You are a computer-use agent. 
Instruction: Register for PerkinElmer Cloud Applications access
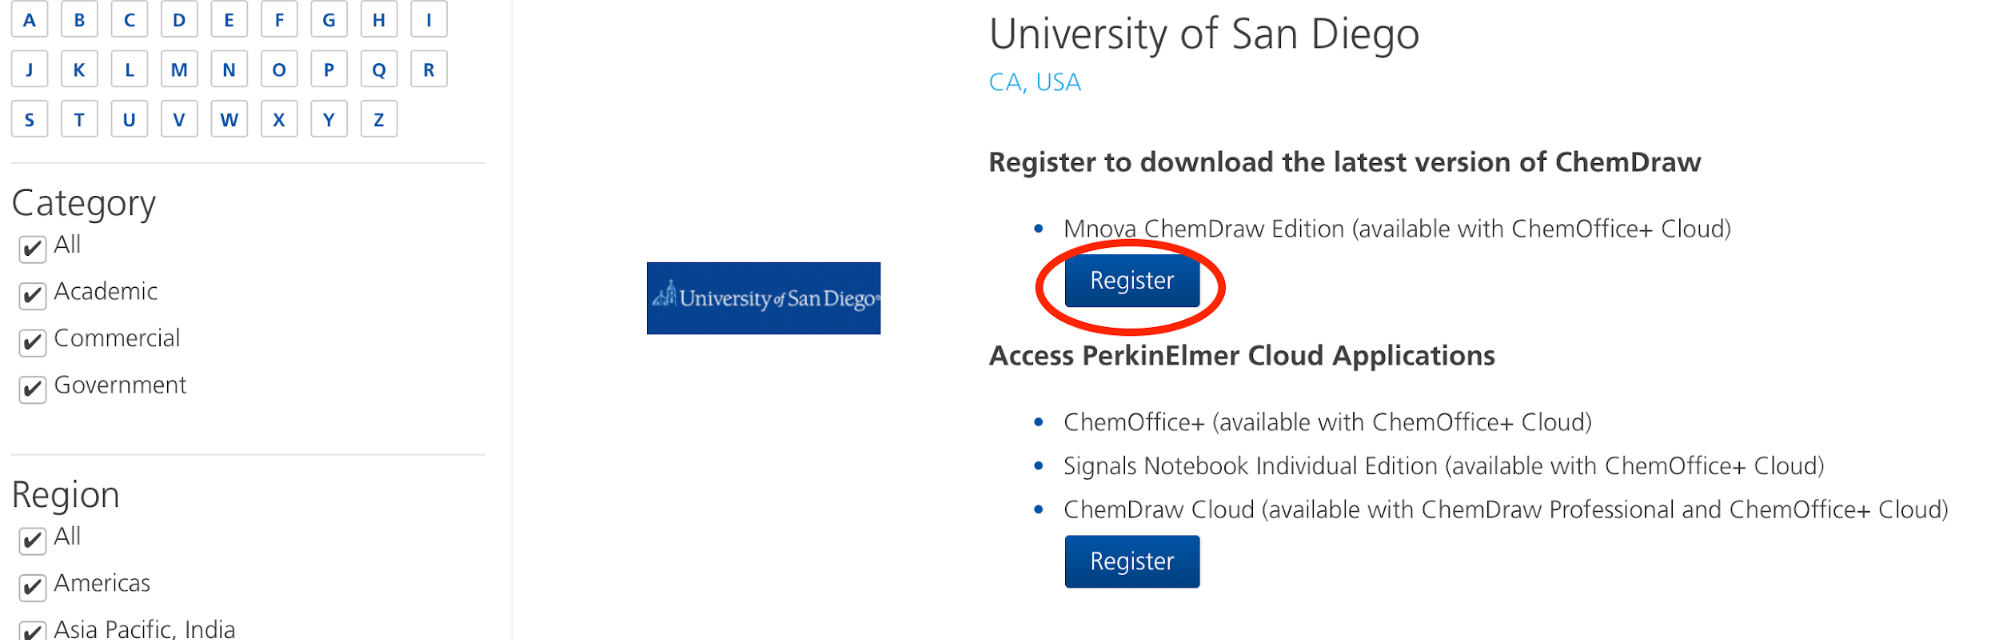coord(1132,561)
